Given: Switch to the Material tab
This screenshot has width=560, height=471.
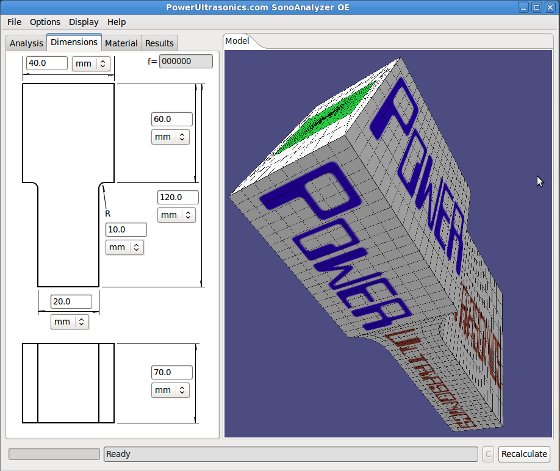Looking at the screenshot, I should [x=121, y=43].
